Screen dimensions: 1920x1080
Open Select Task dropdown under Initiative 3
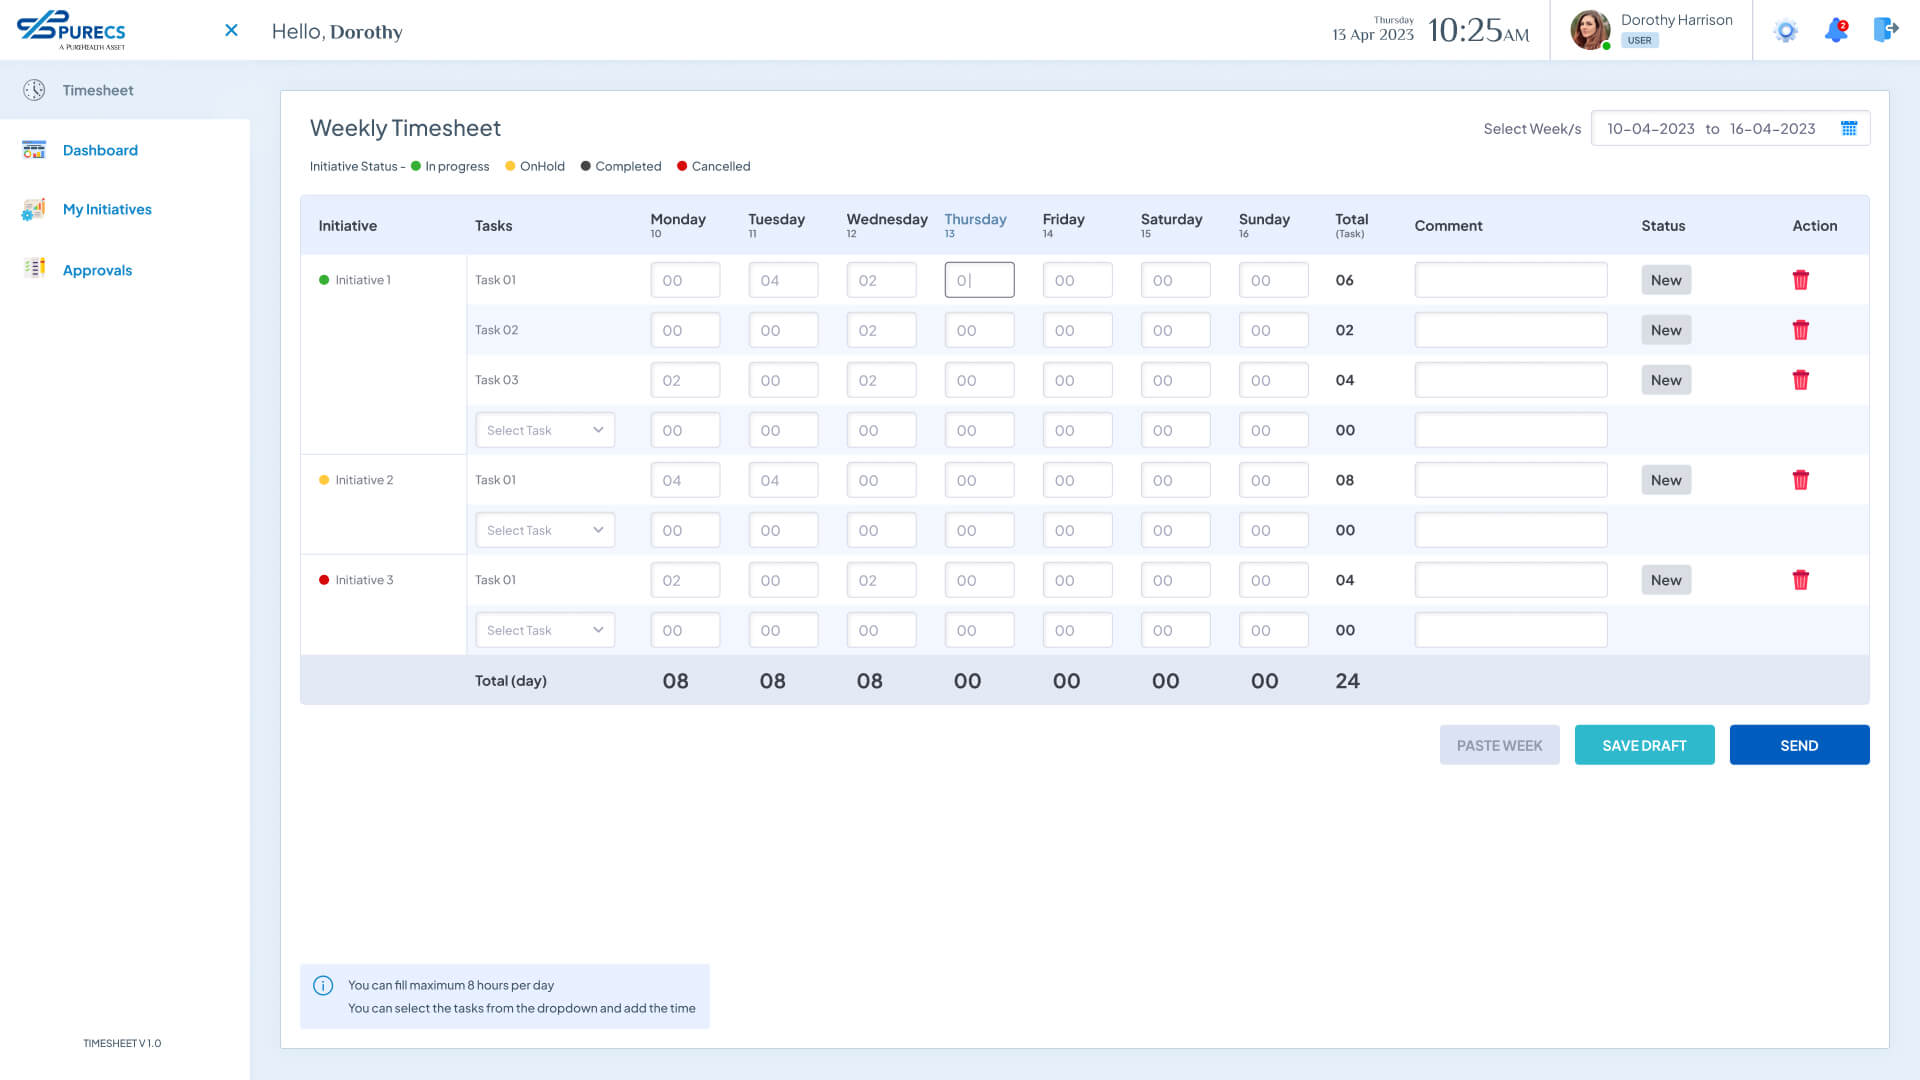point(545,630)
